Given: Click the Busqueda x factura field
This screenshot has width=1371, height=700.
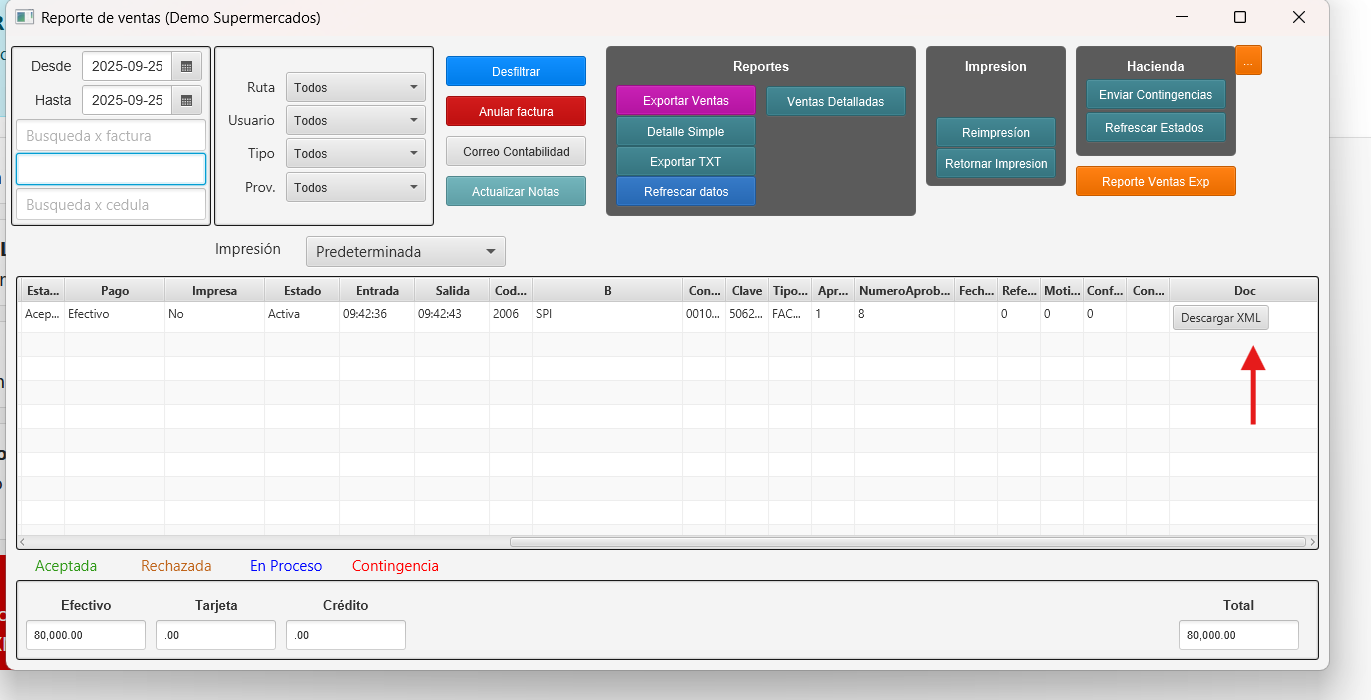Looking at the screenshot, I should pyautogui.click(x=111, y=136).
